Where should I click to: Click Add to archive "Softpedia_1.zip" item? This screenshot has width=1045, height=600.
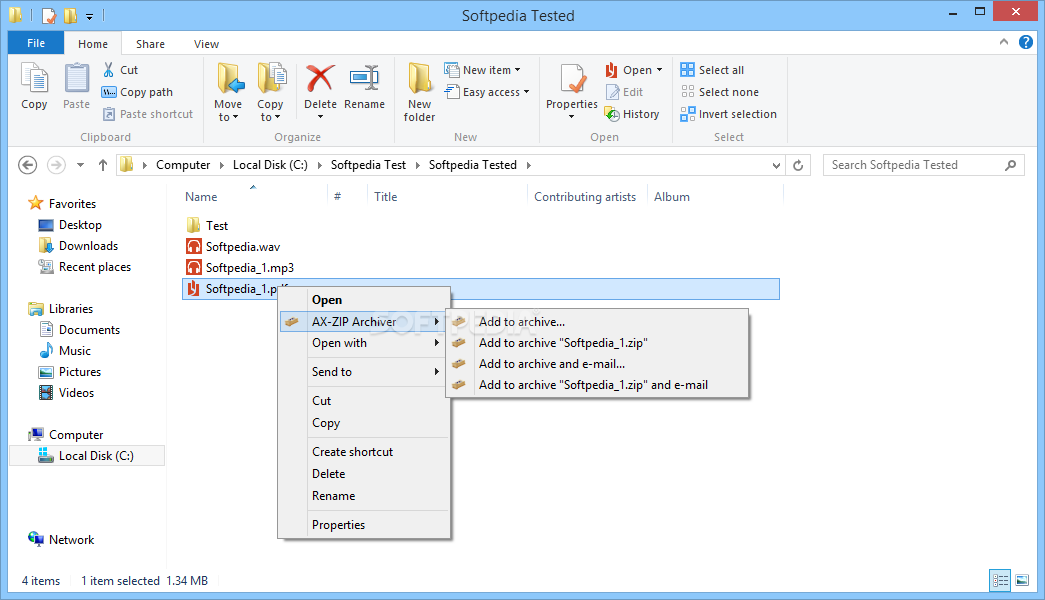click(597, 343)
